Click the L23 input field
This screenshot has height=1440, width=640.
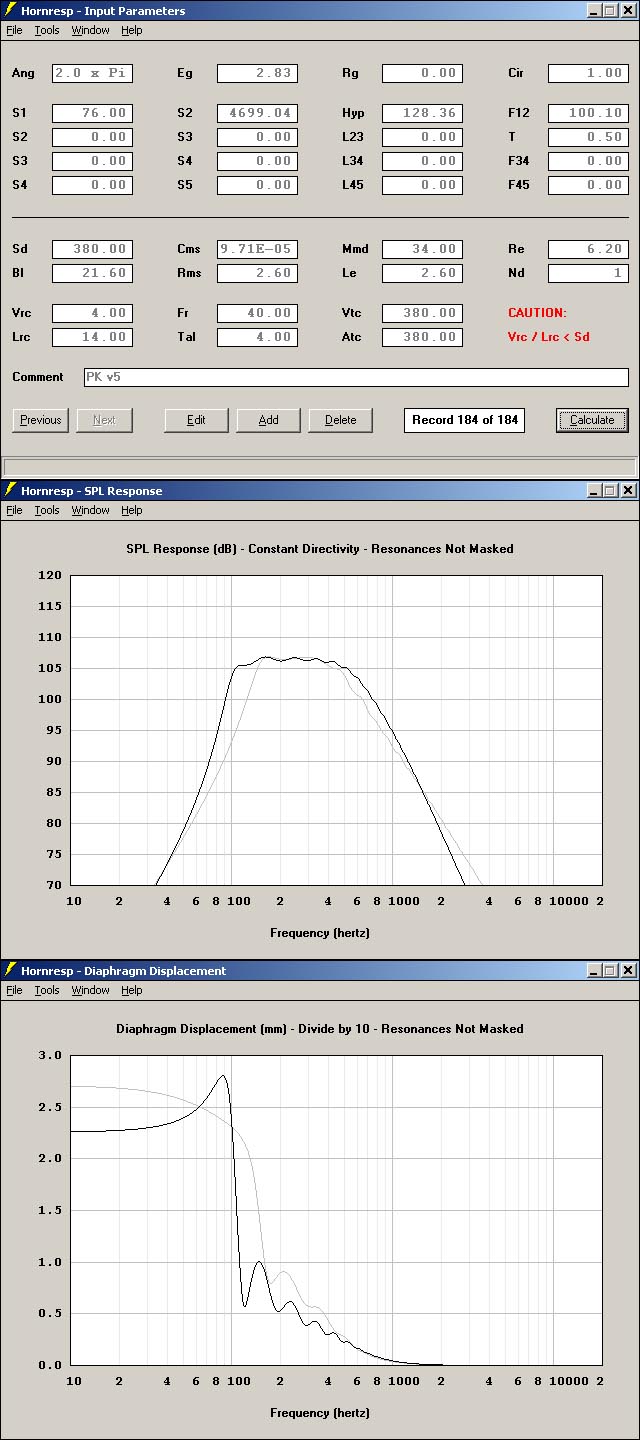point(422,137)
